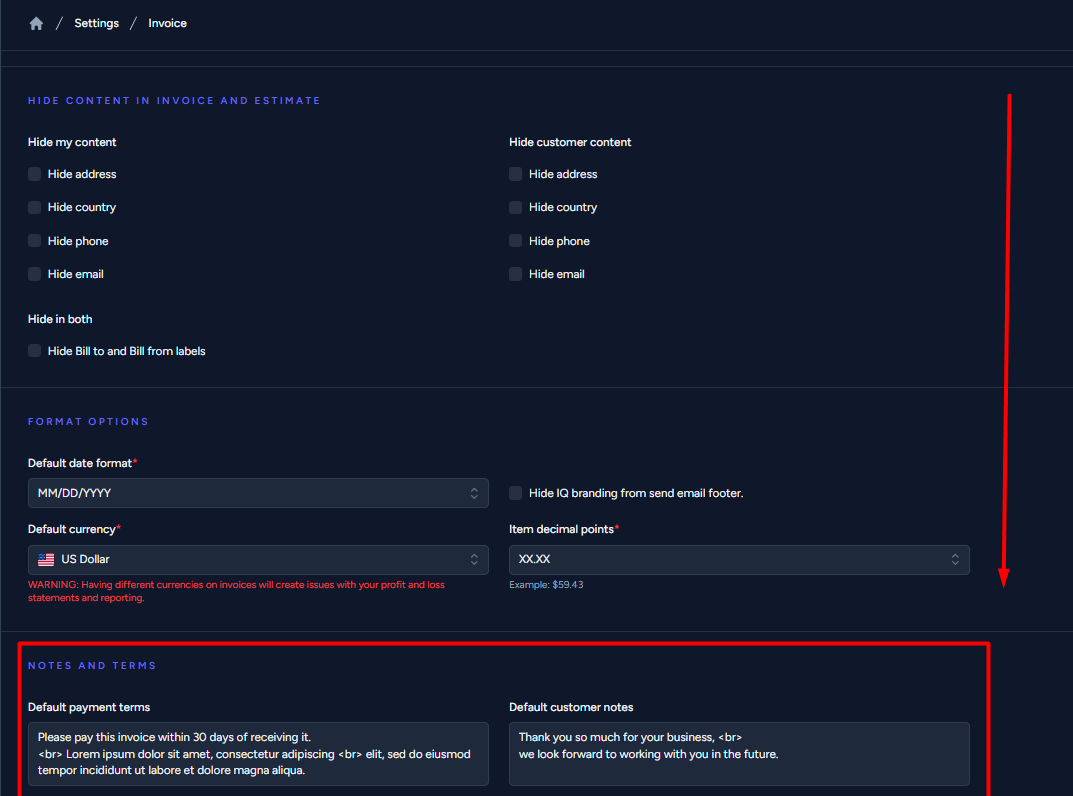The height and width of the screenshot is (796, 1073).
Task: Click the chevron arrows on date format field
Action: tap(474, 493)
